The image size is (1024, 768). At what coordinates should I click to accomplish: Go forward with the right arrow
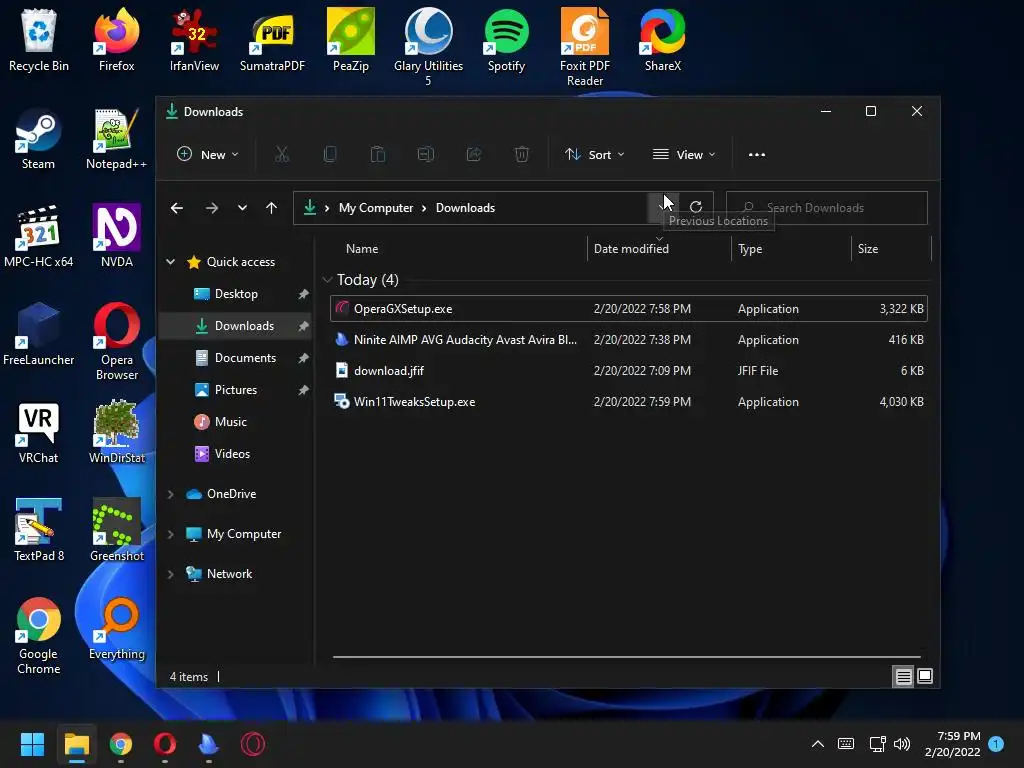pos(212,208)
